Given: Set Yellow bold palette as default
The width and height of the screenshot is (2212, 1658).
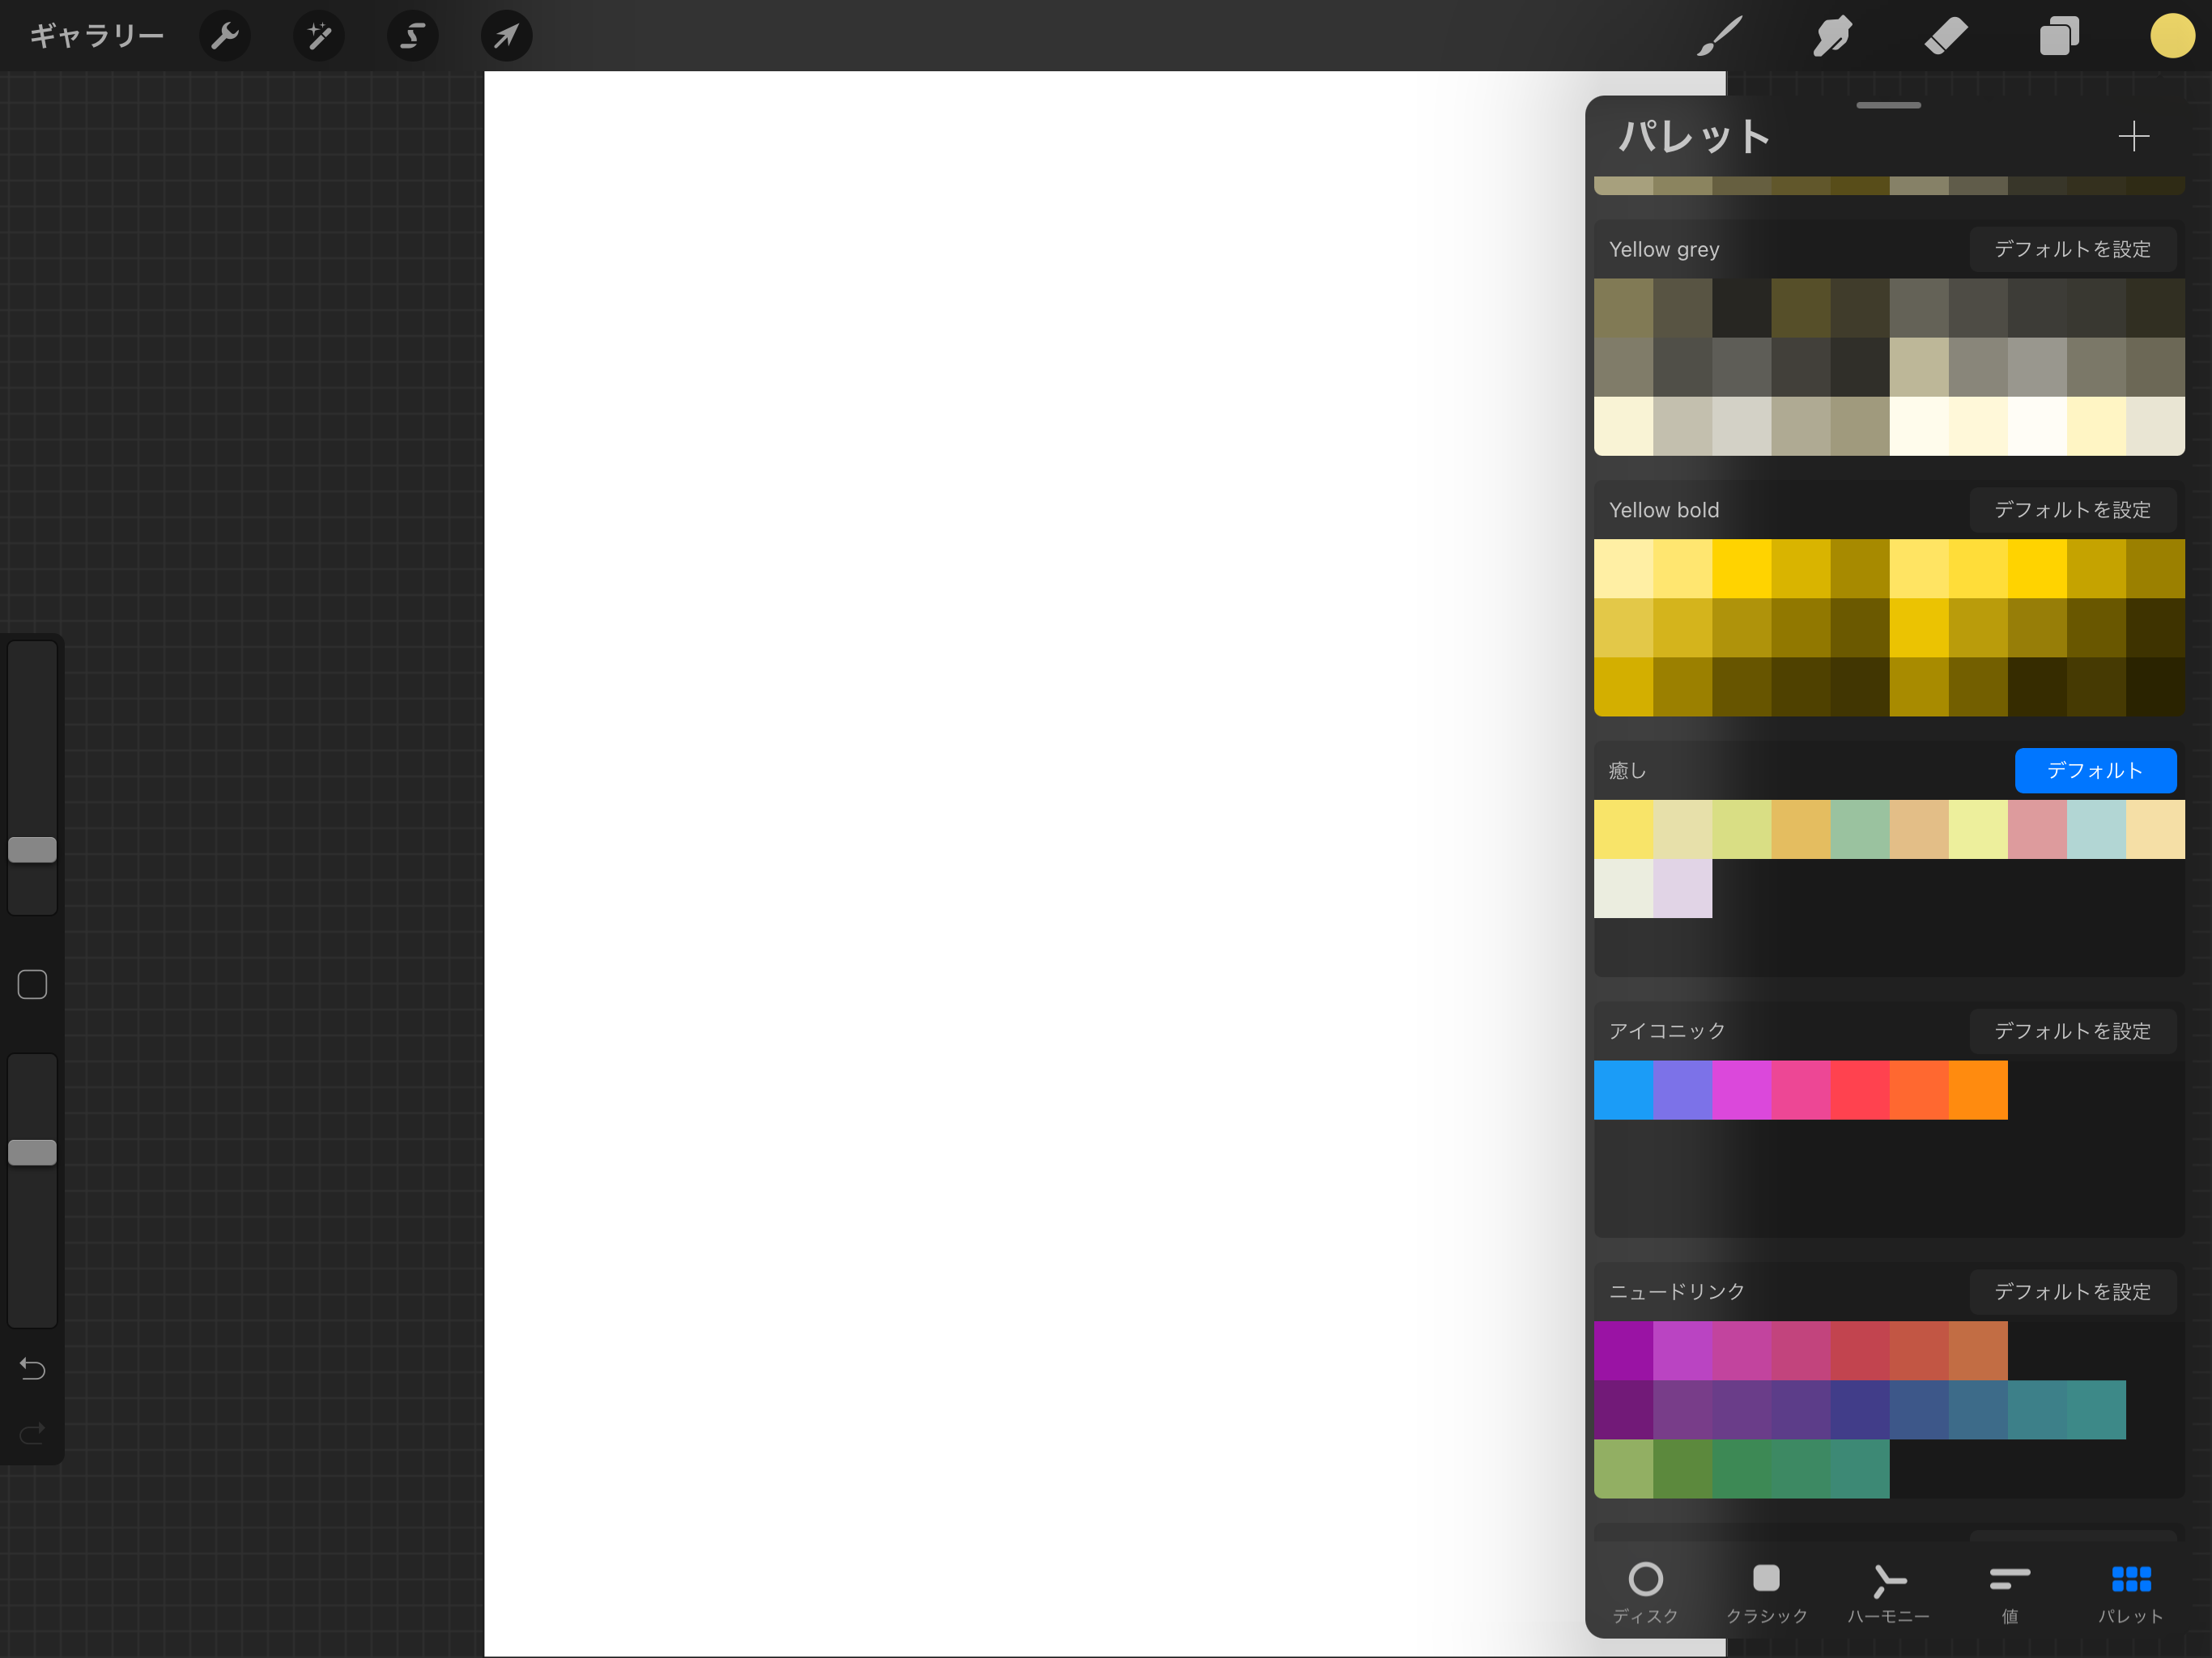Looking at the screenshot, I should (x=2072, y=510).
